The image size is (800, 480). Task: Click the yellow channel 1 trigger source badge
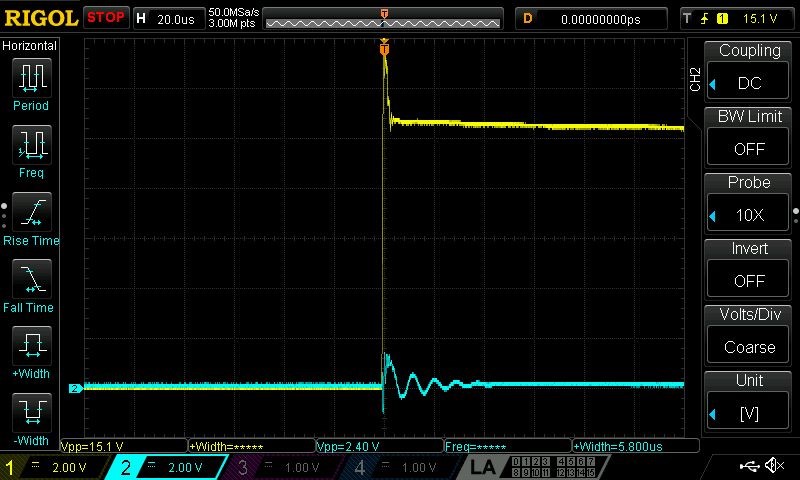coord(722,19)
